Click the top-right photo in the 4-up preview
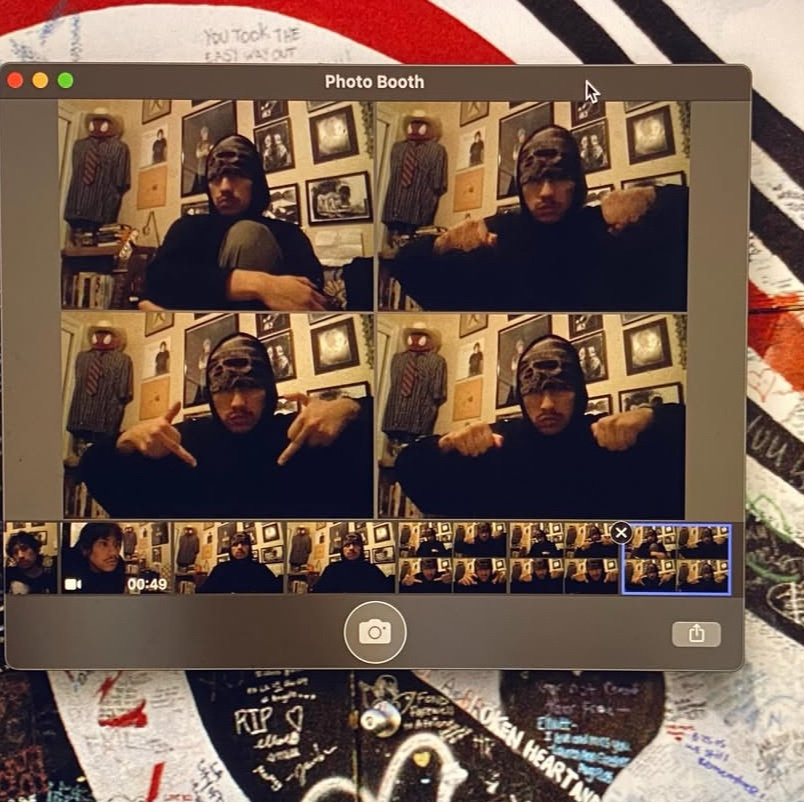Viewport: 804px width, 804px height. tap(532, 204)
